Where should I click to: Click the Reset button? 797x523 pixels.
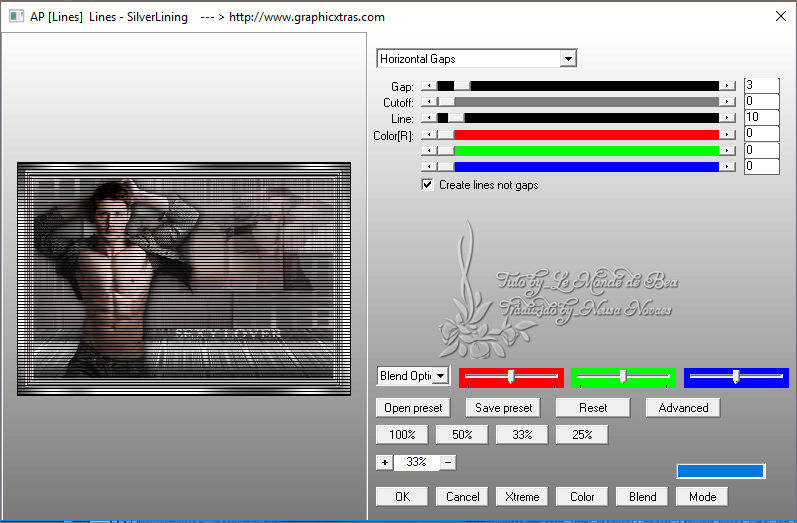[x=593, y=408]
